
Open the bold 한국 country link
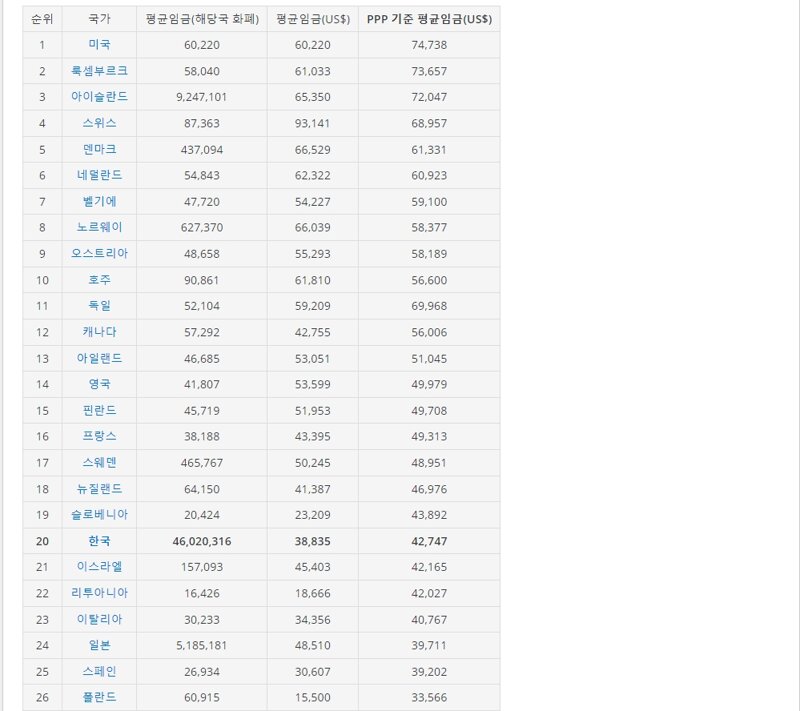(99, 541)
